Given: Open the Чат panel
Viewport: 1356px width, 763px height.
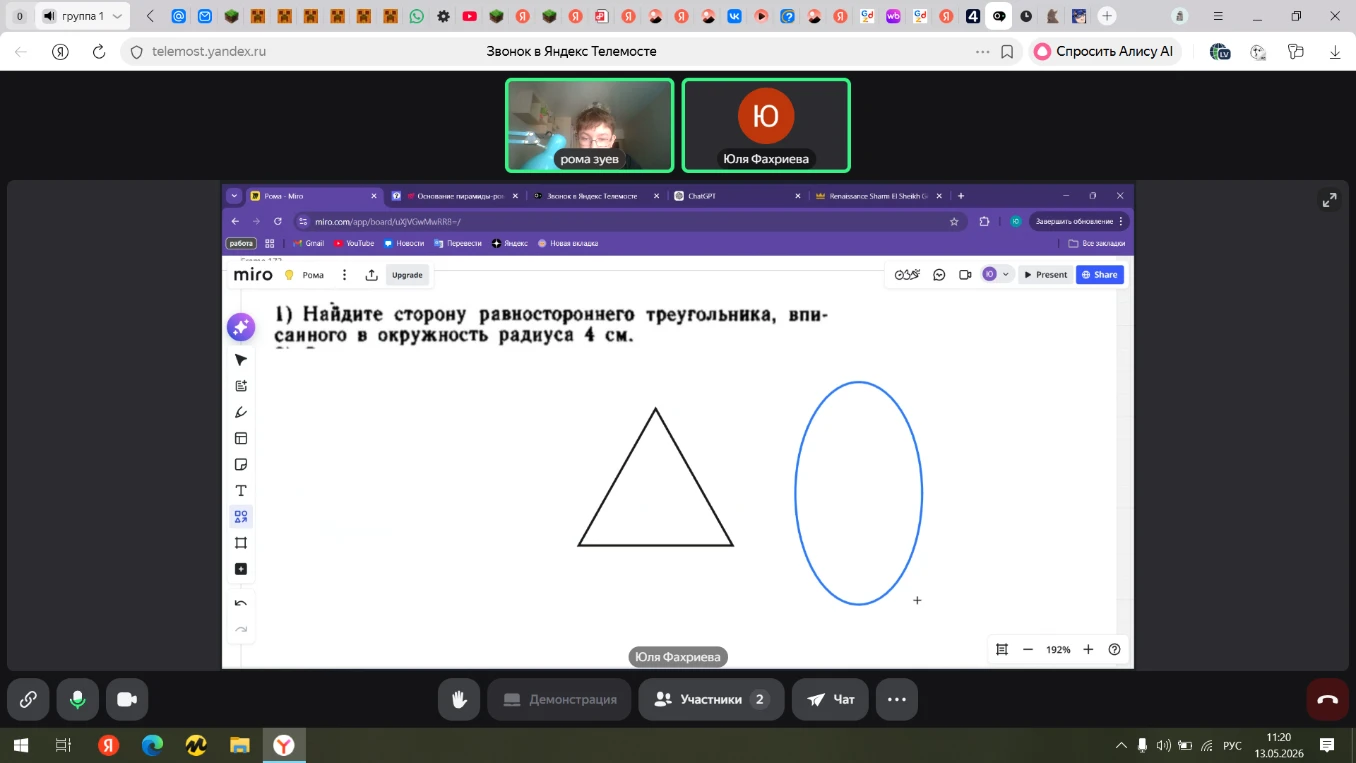Looking at the screenshot, I should (x=831, y=699).
